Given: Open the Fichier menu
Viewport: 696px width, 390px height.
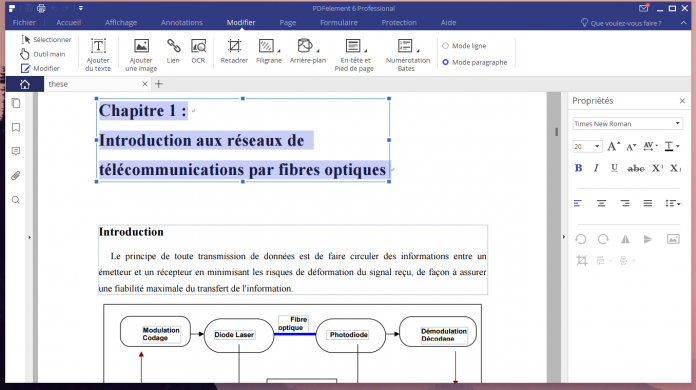Looking at the screenshot, I should (24, 23).
